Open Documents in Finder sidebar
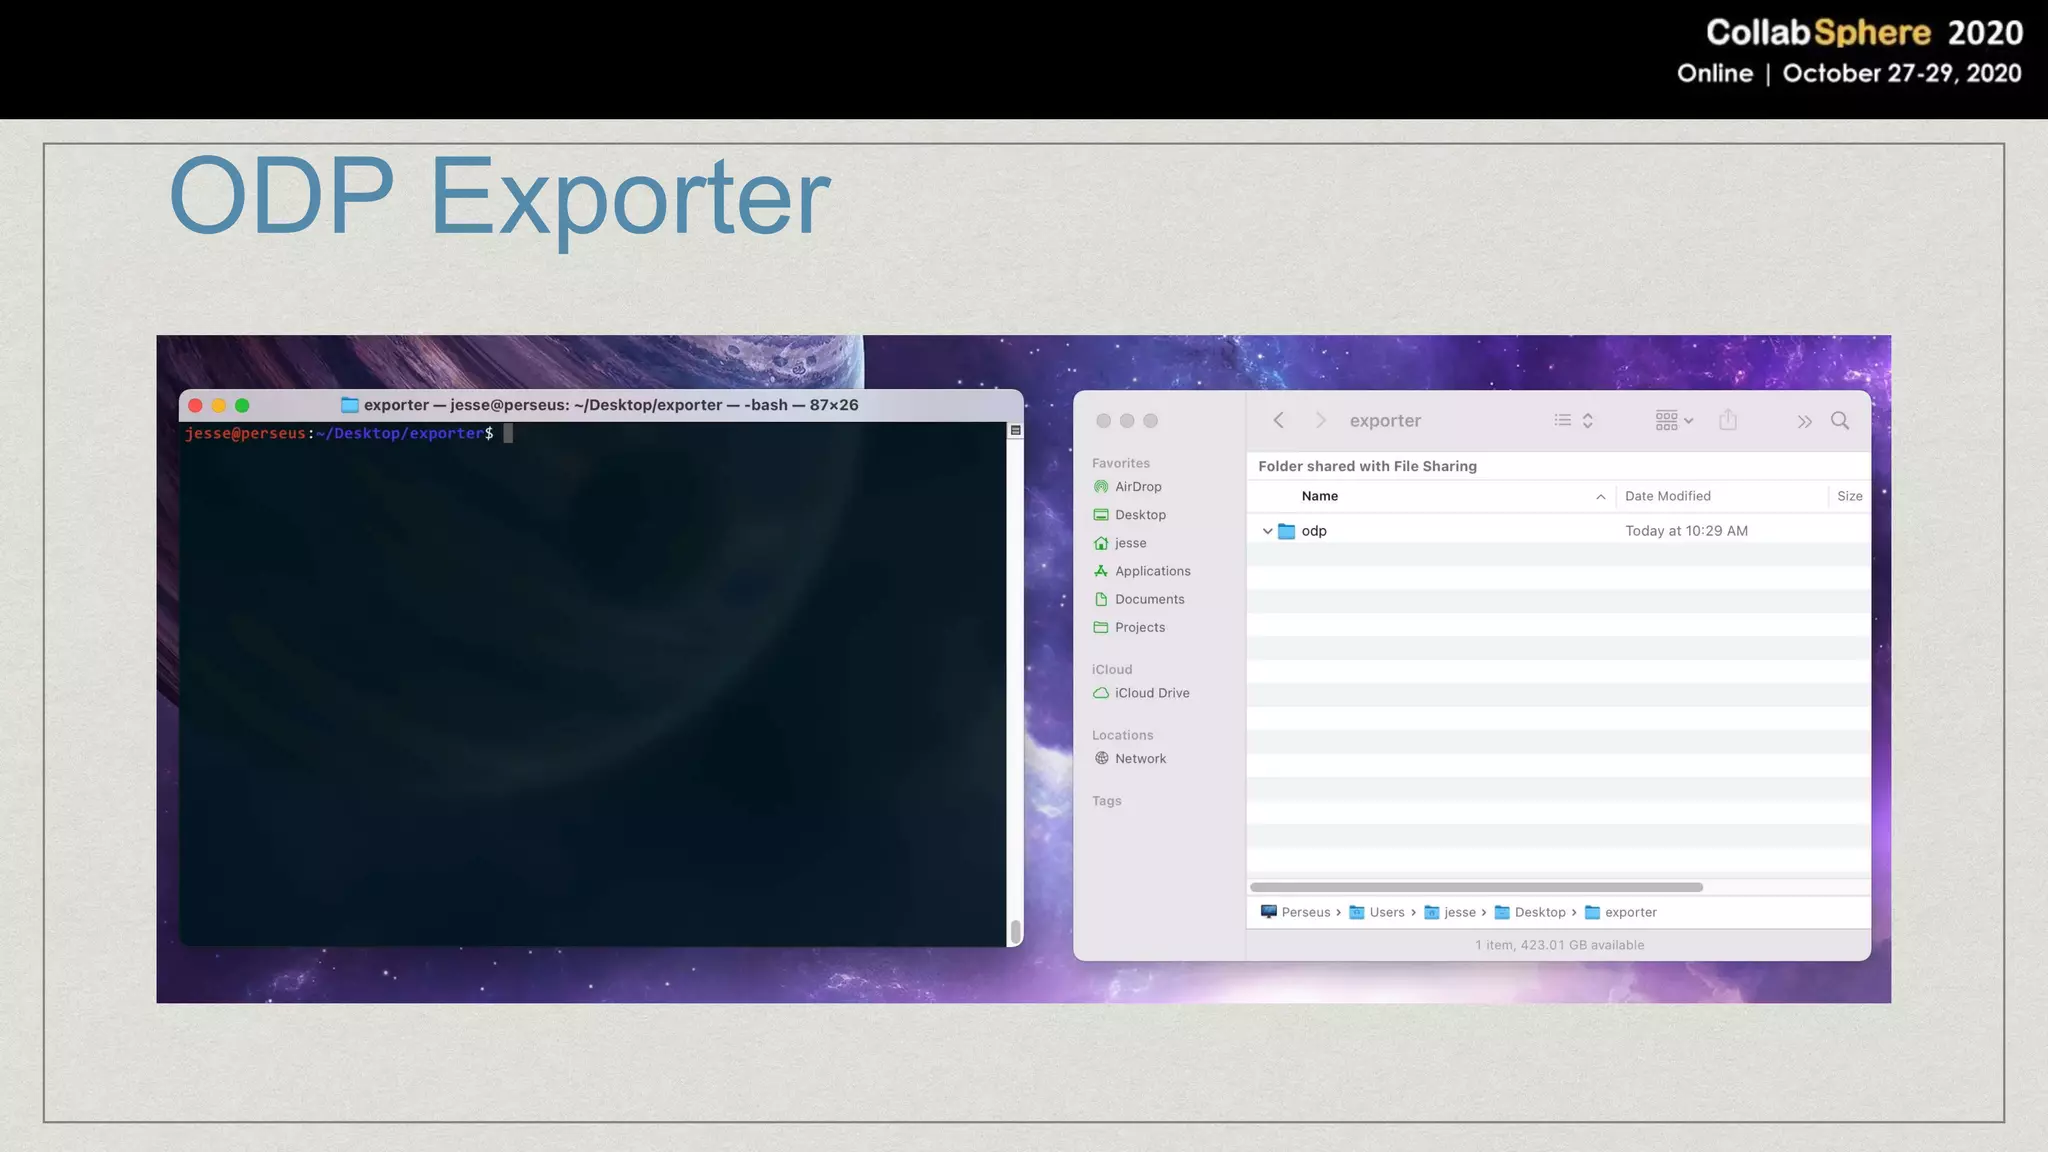2048x1152 pixels. tap(1149, 599)
